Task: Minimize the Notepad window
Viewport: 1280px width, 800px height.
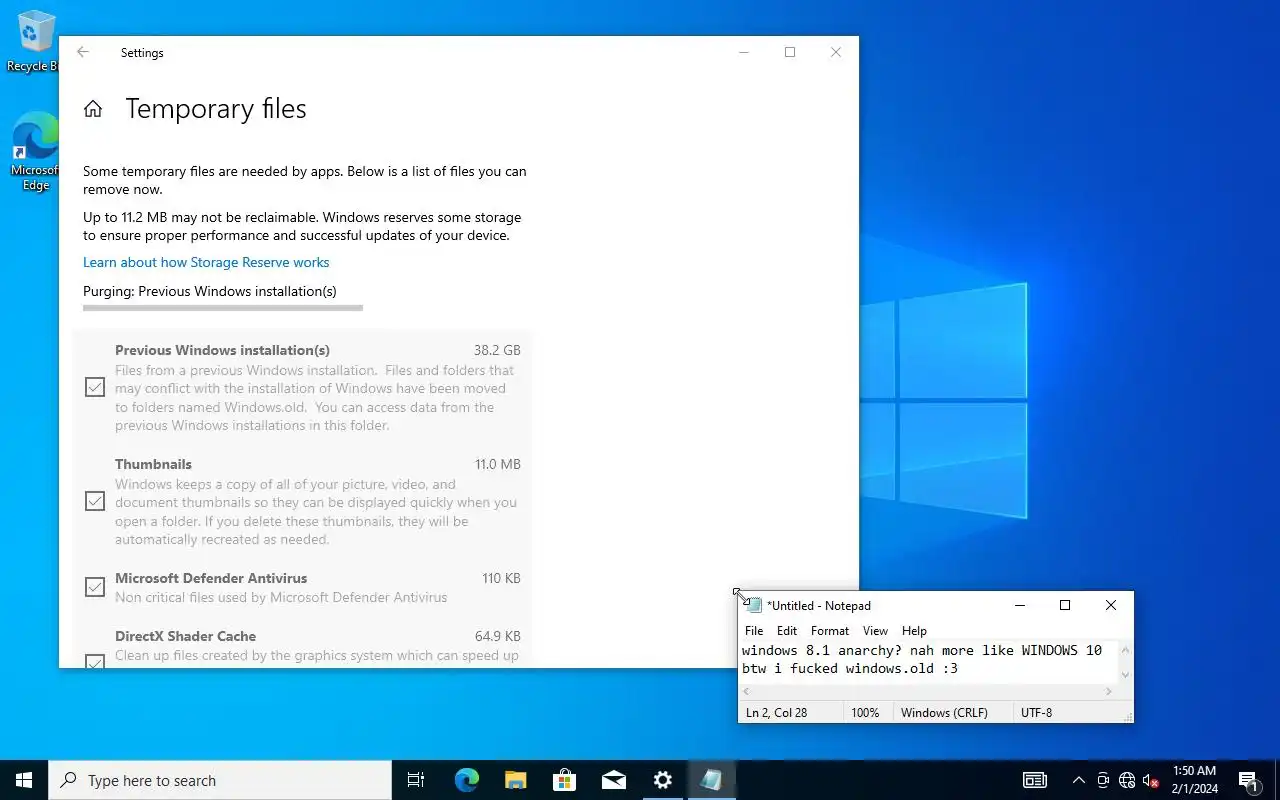Action: pos(1019,605)
